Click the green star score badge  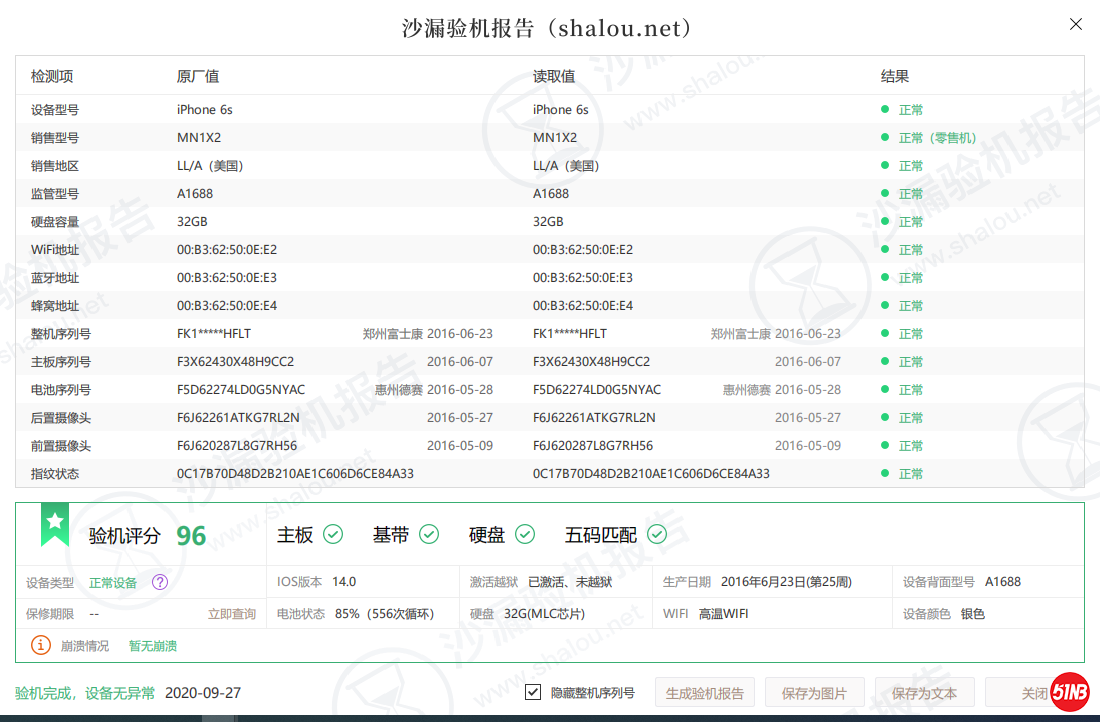pyautogui.click(x=55, y=524)
